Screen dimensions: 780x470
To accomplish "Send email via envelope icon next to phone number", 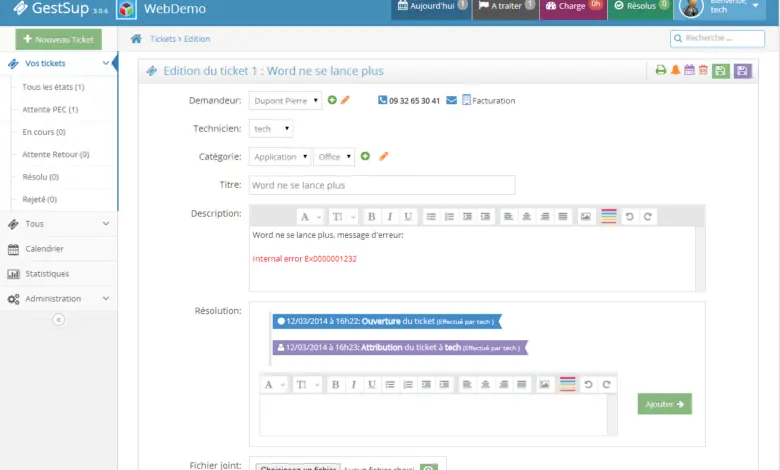I will 451,100.
